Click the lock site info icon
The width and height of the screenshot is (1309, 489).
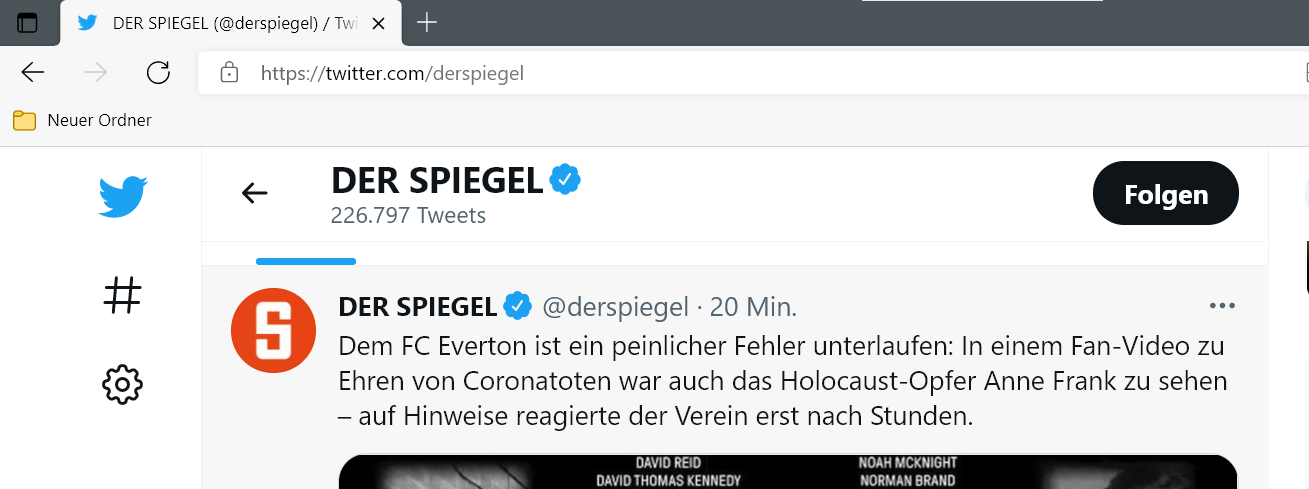click(x=229, y=73)
